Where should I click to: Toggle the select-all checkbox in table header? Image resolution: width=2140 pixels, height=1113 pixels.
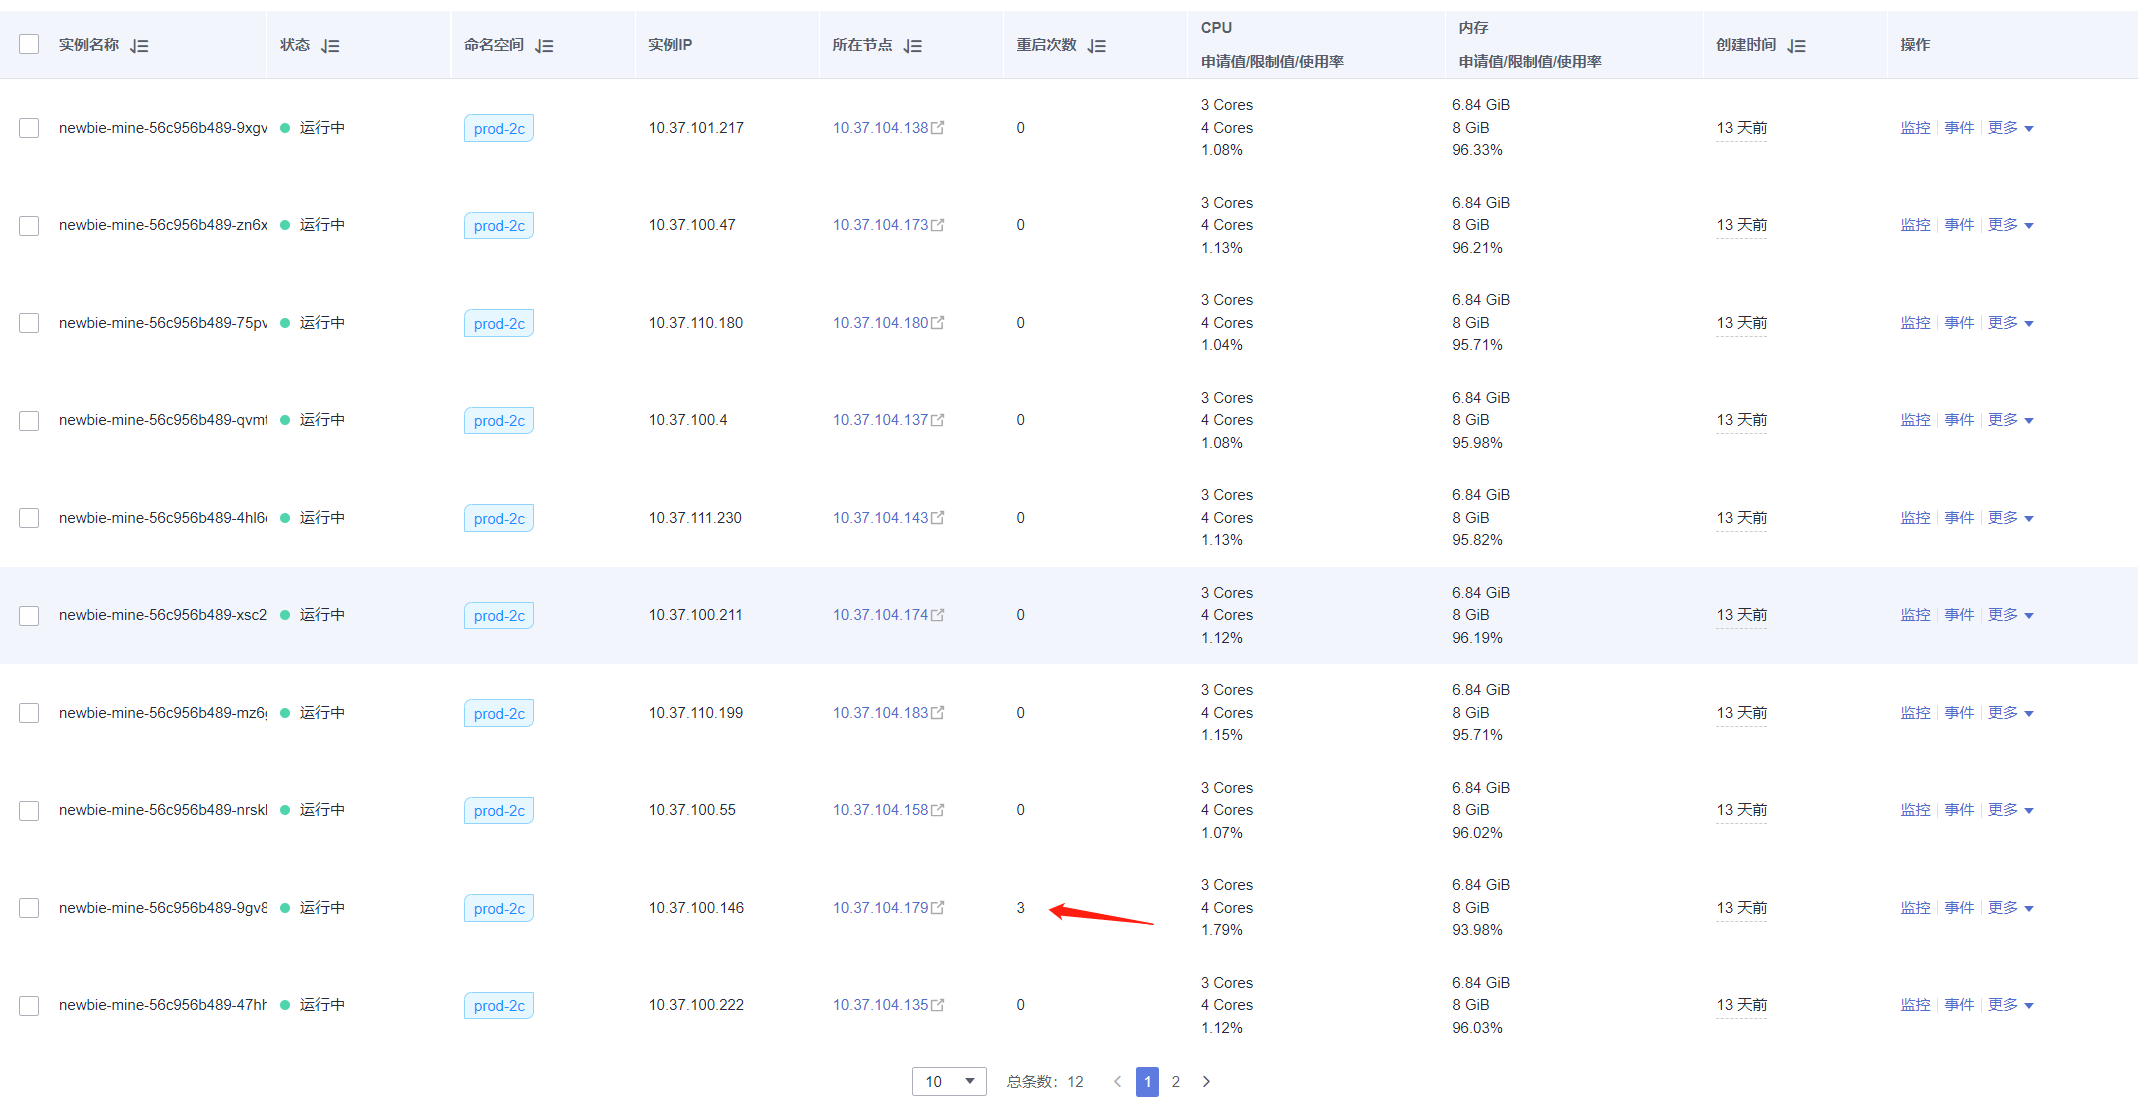pos(29,44)
